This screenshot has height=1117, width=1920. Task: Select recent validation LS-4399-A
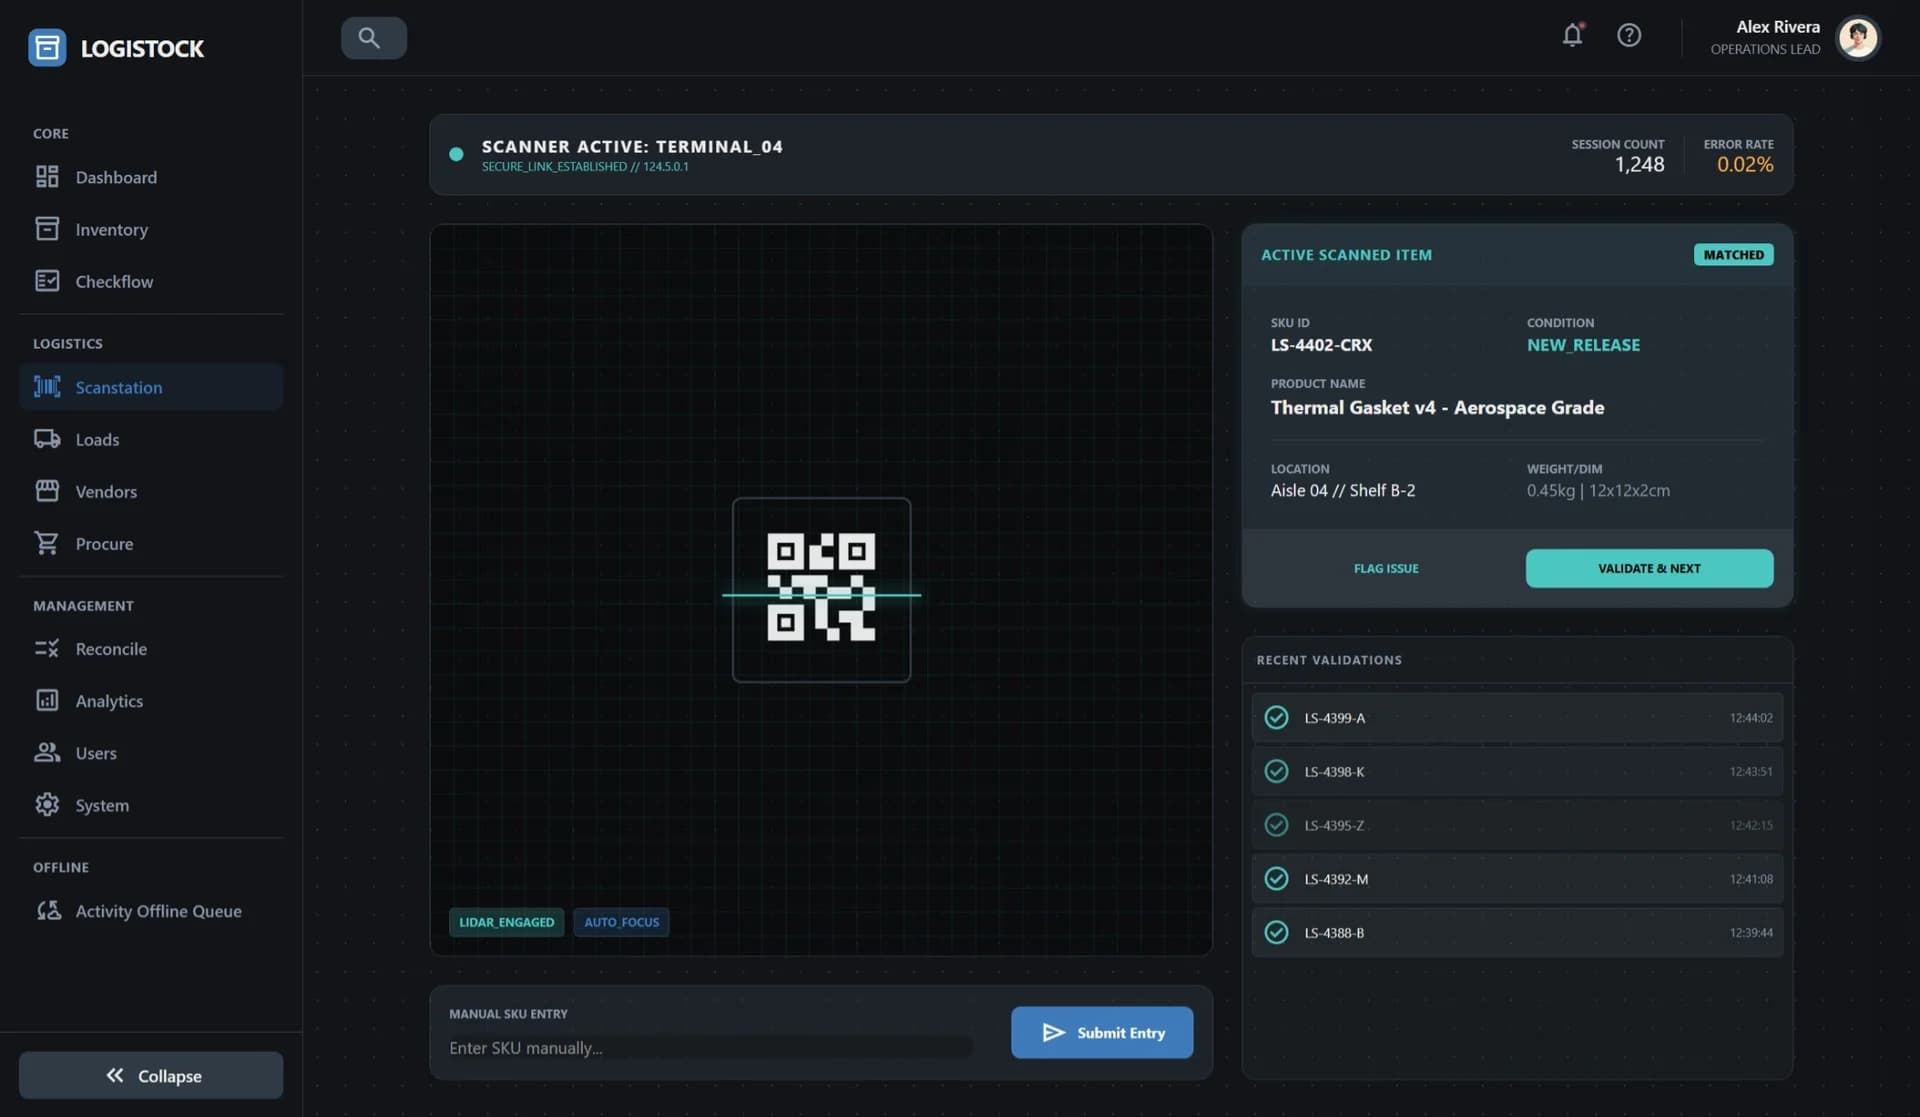(x=1517, y=718)
